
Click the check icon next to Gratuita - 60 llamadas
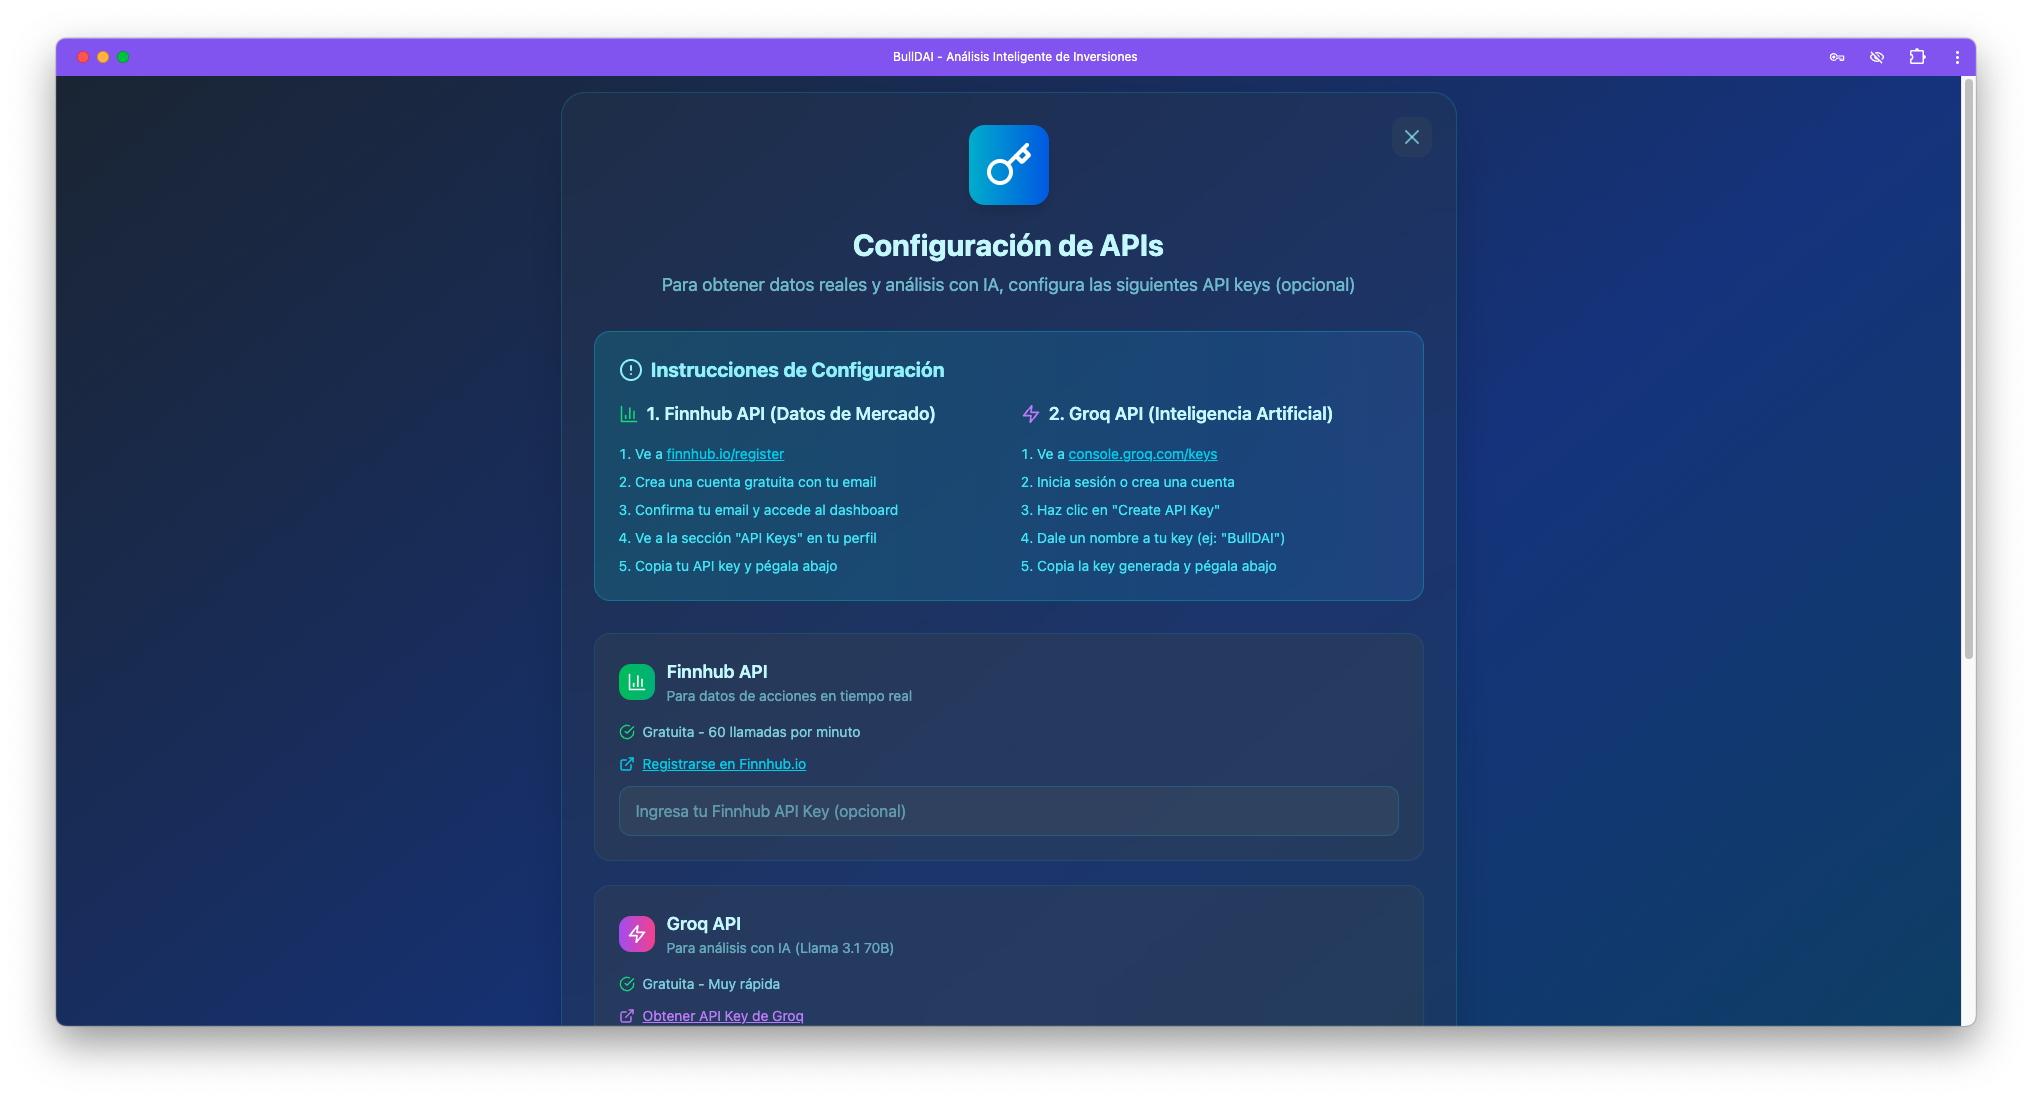click(627, 732)
